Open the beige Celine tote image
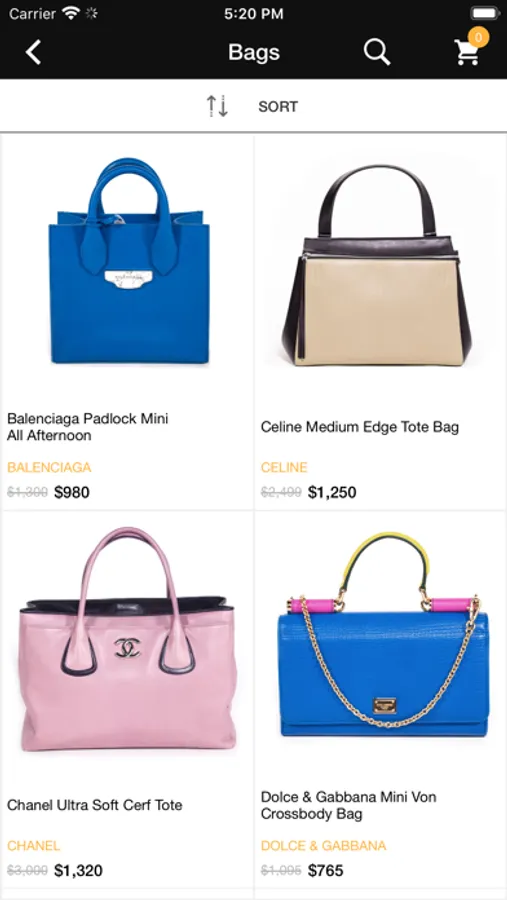Viewport: 507px width, 900px height. click(x=377, y=265)
